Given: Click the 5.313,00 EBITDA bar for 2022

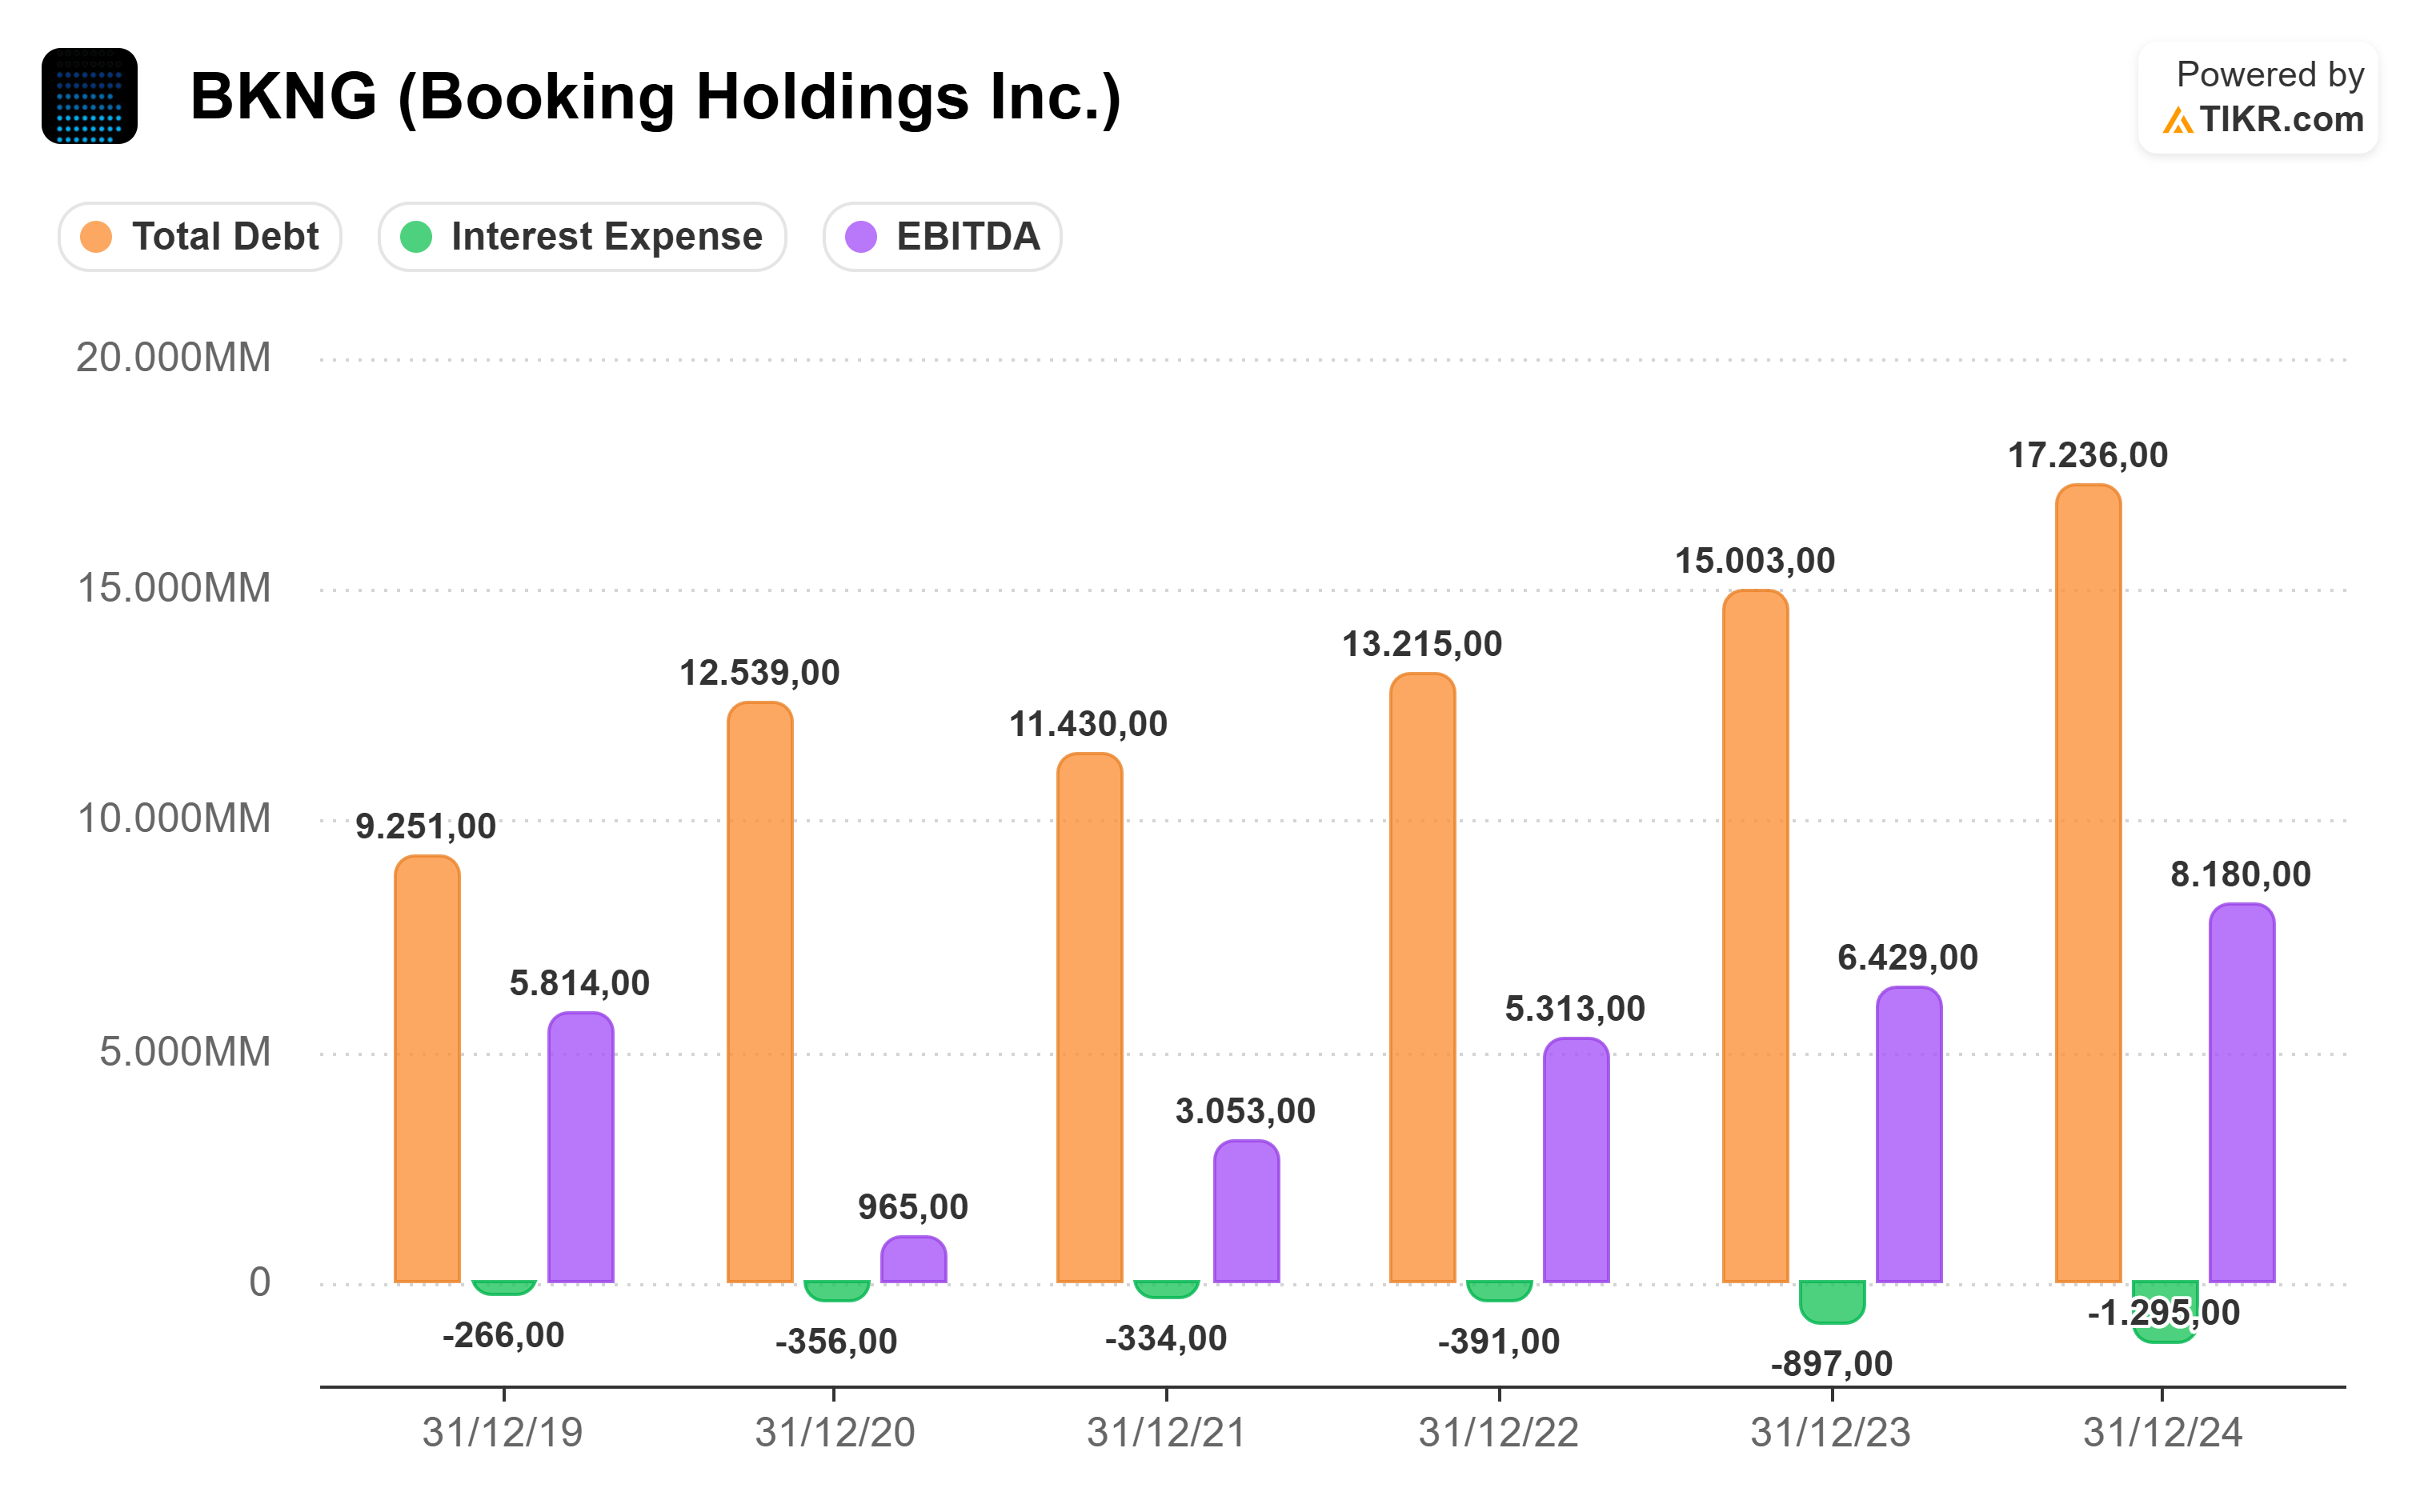Looking at the screenshot, I should [x=1575, y=1160].
